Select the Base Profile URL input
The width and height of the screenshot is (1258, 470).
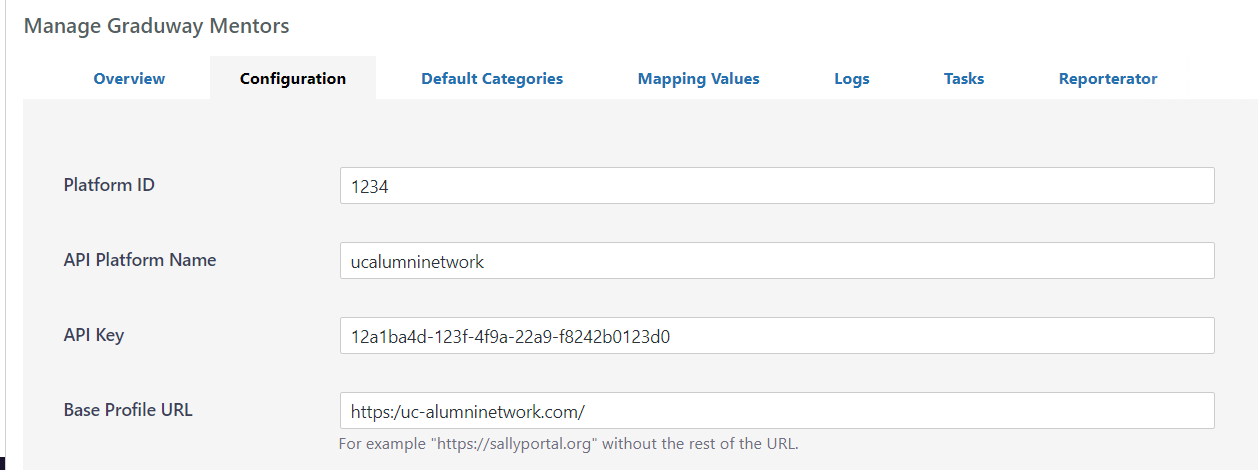(x=776, y=411)
